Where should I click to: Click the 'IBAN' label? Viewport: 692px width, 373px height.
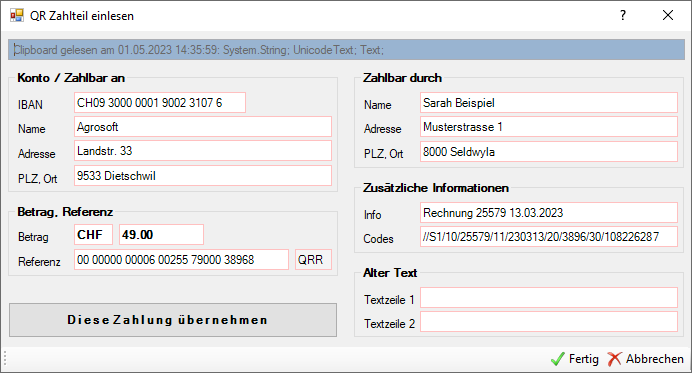(x=30, y=105)
